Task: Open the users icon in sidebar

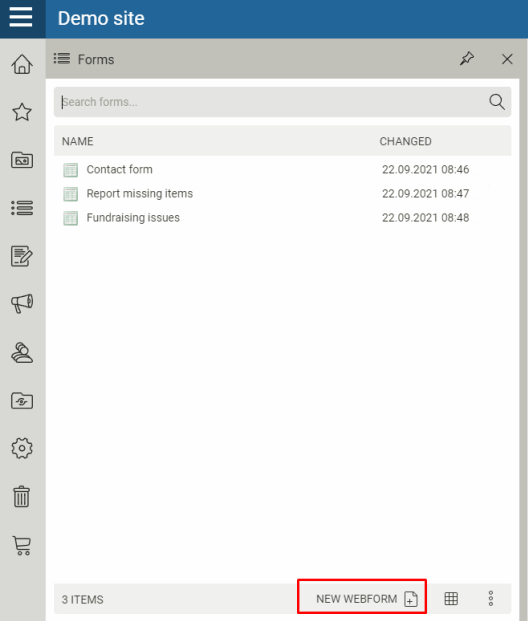Action: [x=22, y=352]
